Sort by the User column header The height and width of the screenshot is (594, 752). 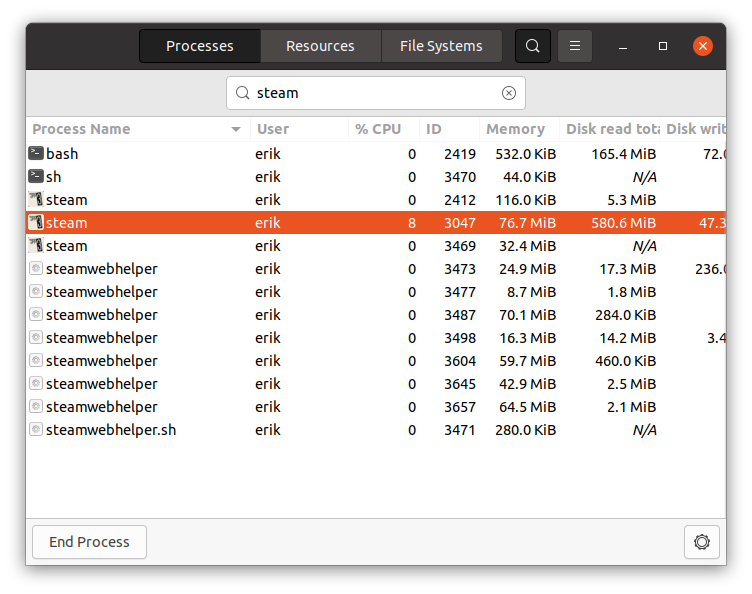[x=299, y=129]
